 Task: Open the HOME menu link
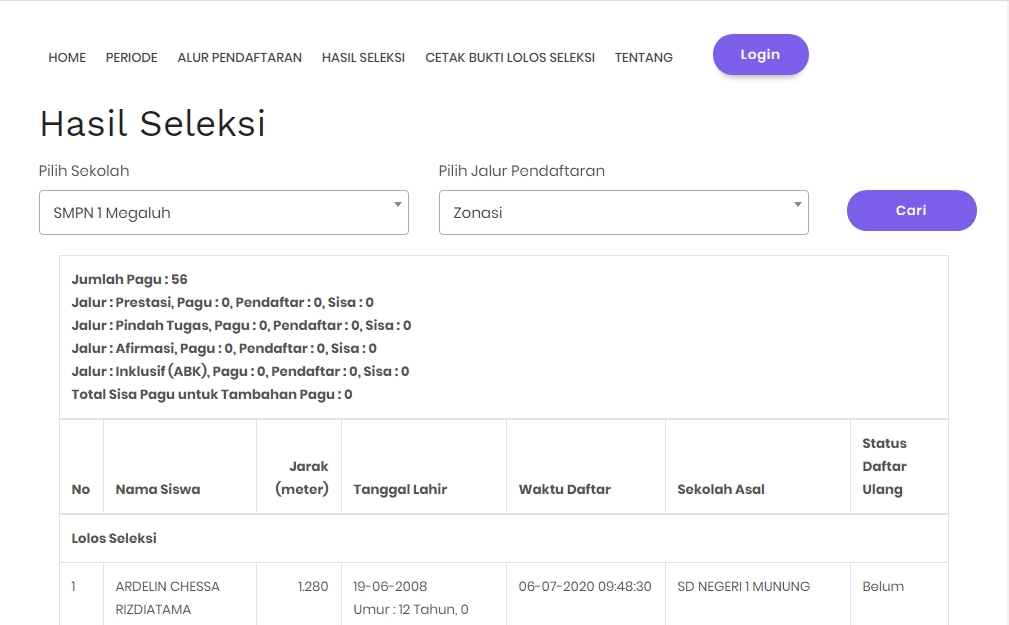click(x=67, y=58)
